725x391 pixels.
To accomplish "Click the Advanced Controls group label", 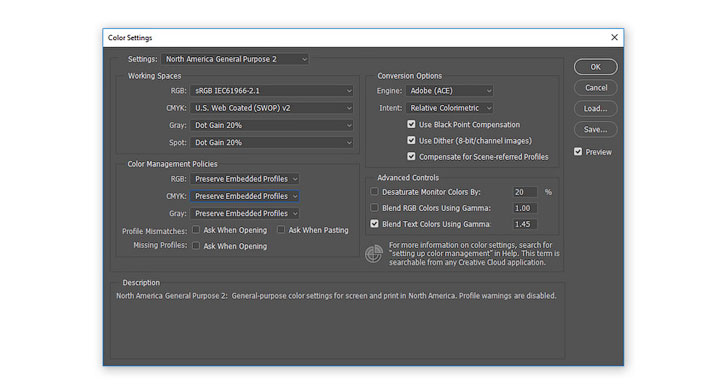I will (408, 177).
